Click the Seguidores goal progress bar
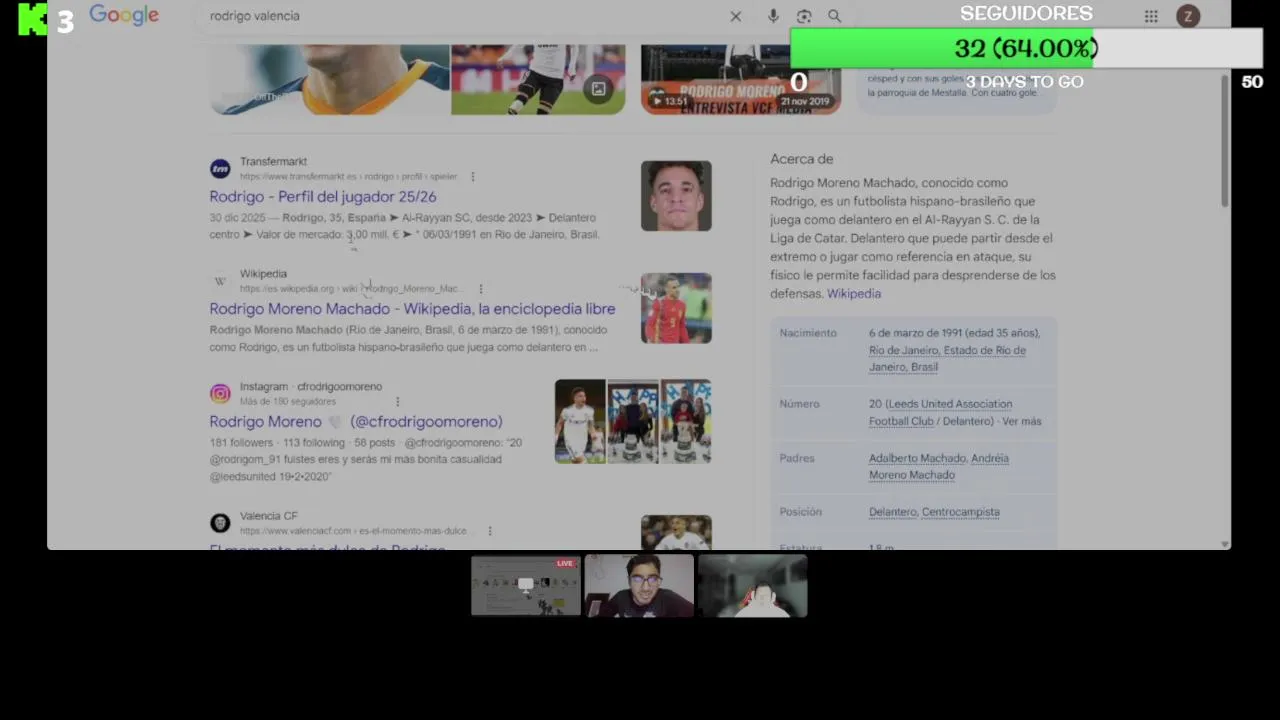Screen dimensions: 1280x720 (1026, 48)
